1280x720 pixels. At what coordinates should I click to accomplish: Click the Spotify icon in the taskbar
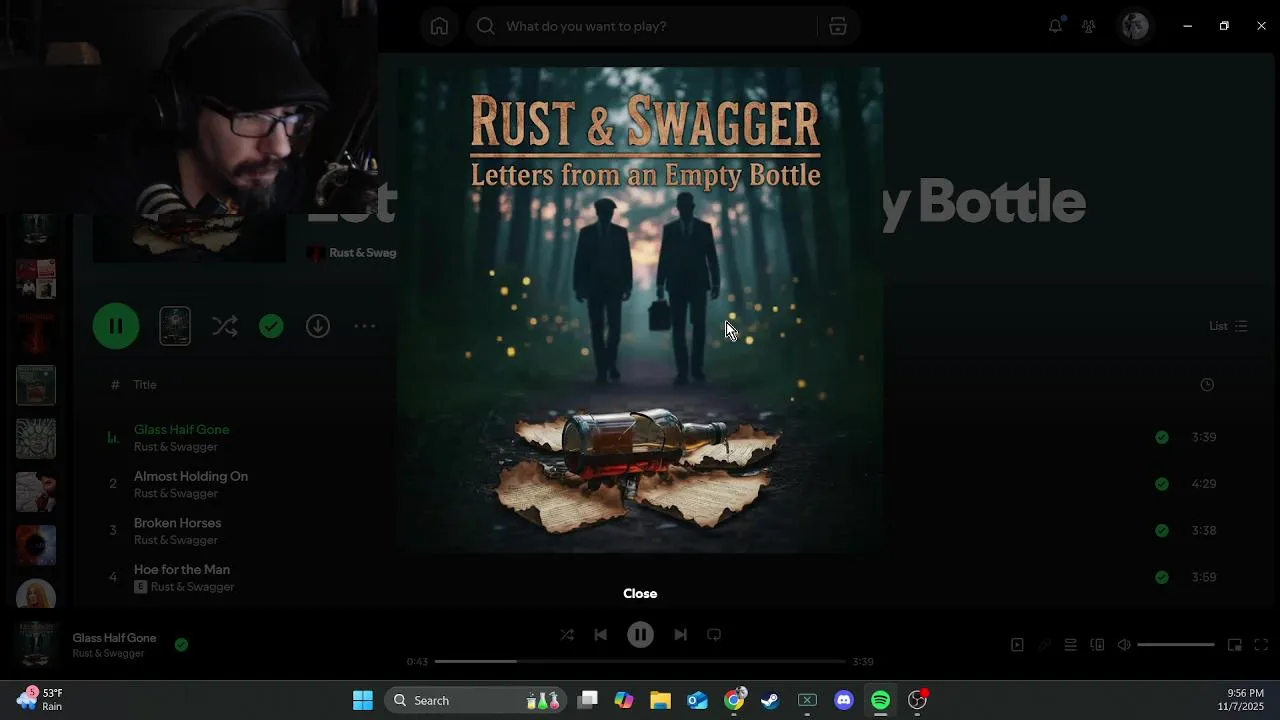[880, 700]
